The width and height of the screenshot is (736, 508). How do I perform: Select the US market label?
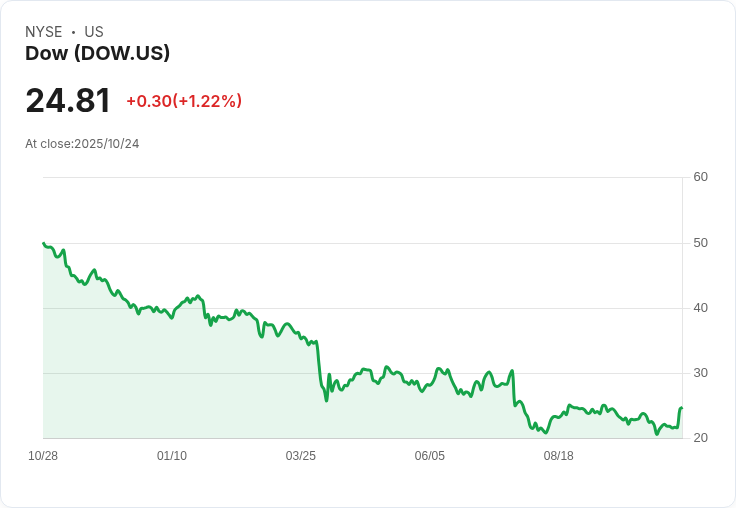point(94,32)
